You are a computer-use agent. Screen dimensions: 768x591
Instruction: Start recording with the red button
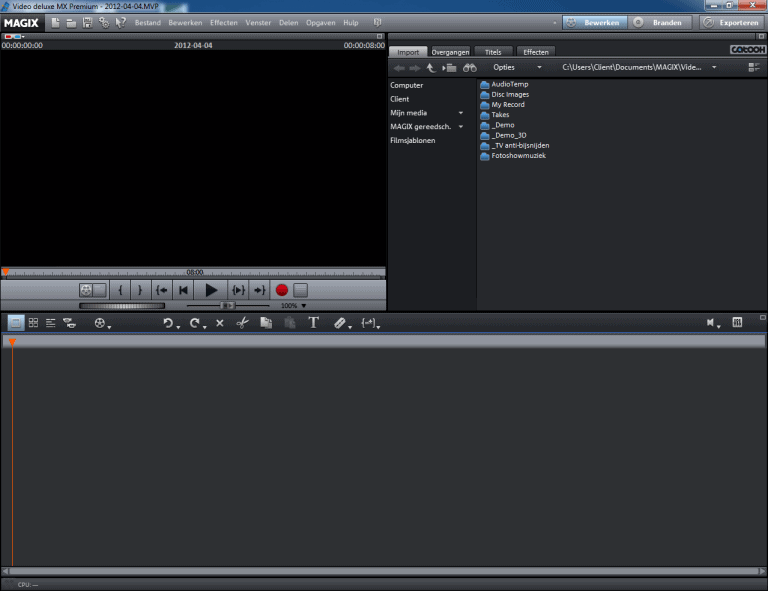pos(282,290)
